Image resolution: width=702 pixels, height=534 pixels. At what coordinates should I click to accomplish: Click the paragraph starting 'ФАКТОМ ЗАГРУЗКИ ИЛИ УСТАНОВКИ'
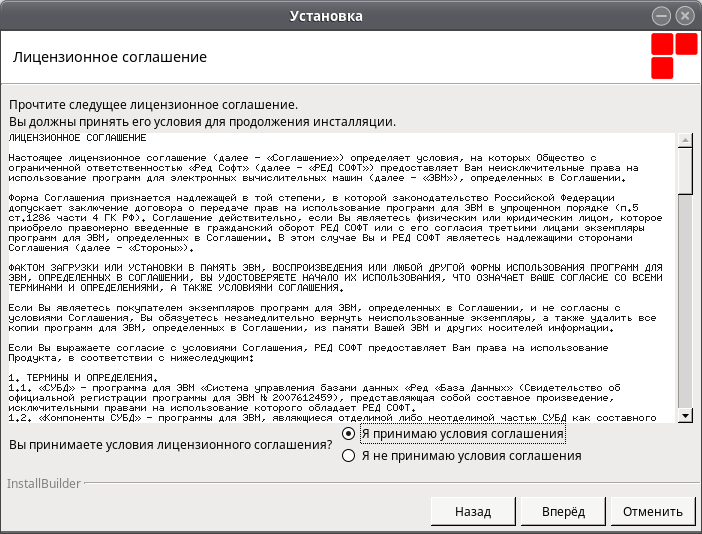coord(335,278)
